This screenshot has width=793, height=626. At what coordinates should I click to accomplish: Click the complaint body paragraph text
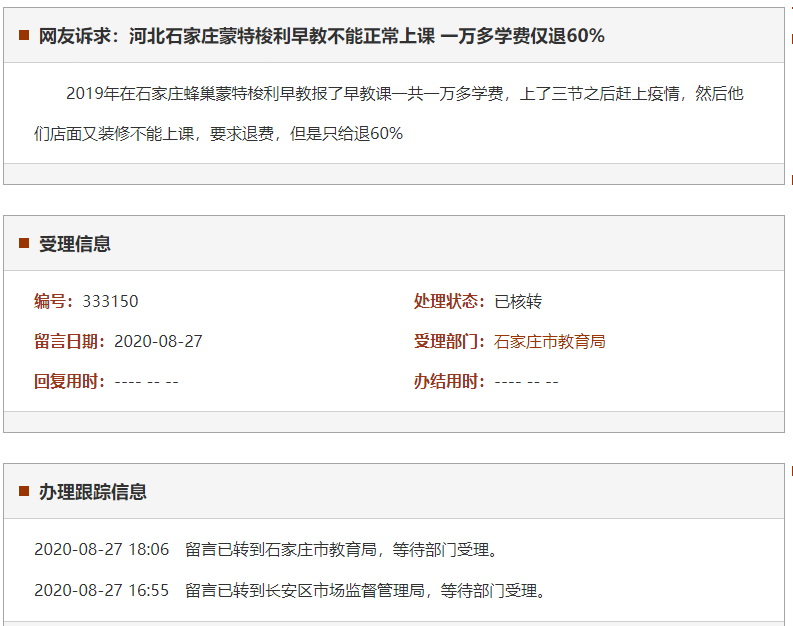click(x=388, y=113)
